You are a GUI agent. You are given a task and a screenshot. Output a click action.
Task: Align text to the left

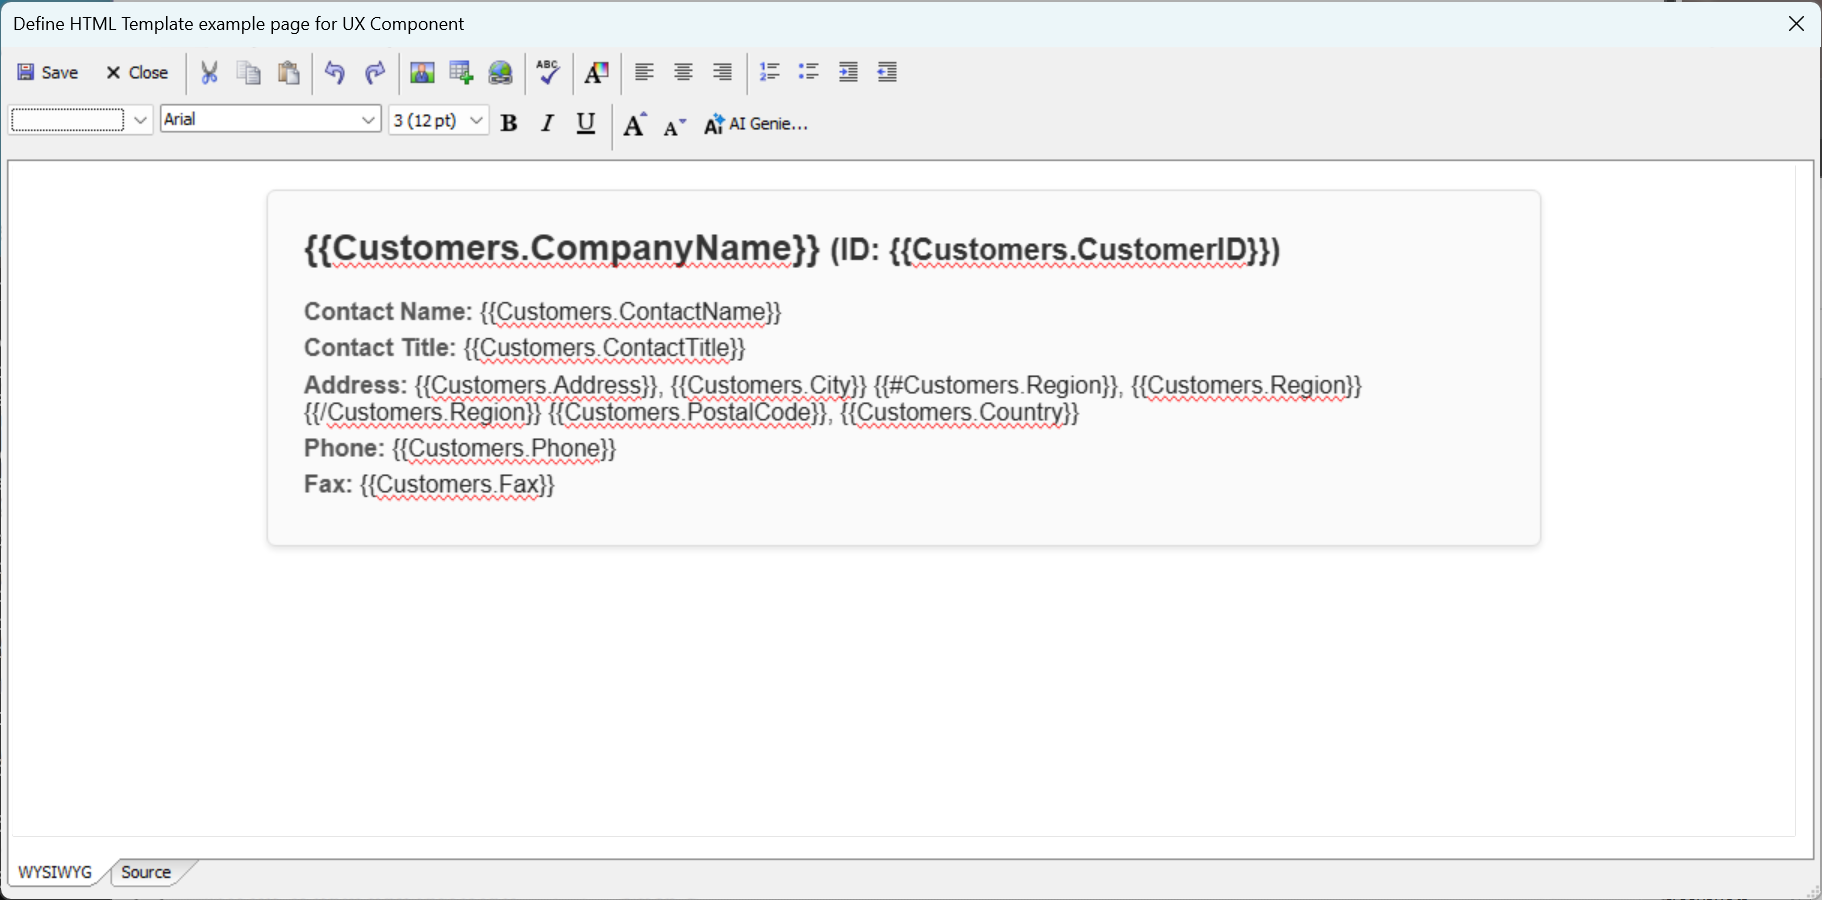coord(644,72)
